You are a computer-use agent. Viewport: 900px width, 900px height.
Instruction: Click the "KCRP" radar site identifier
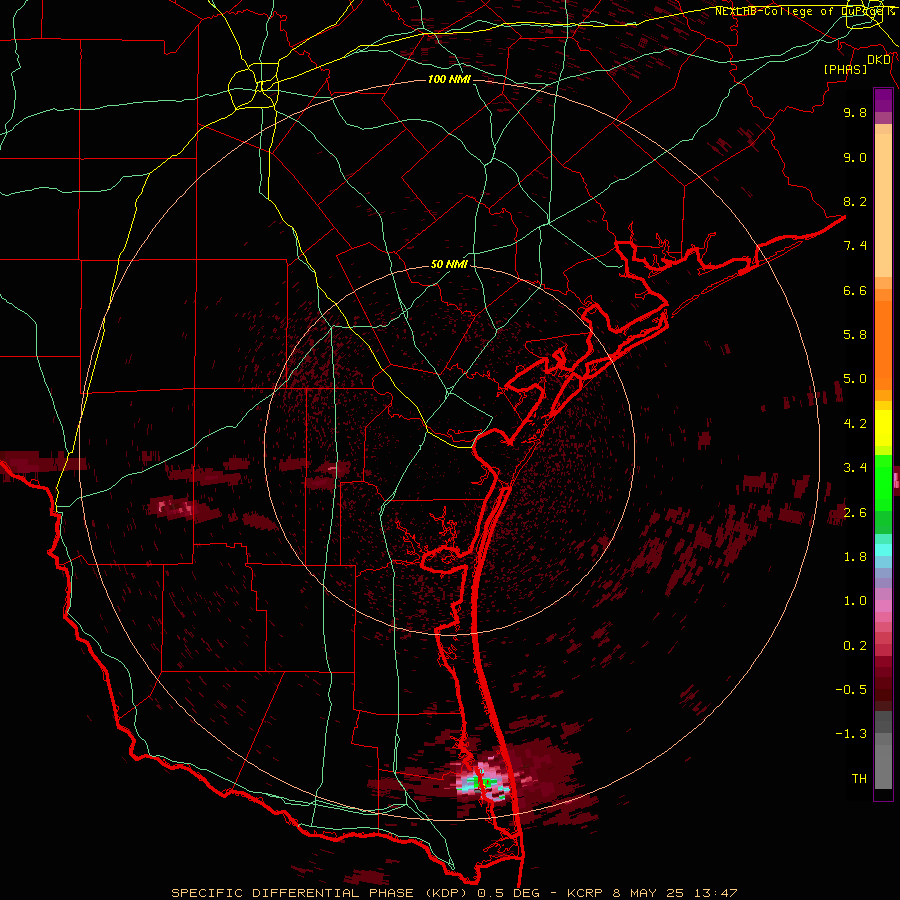tap(584, 893)
